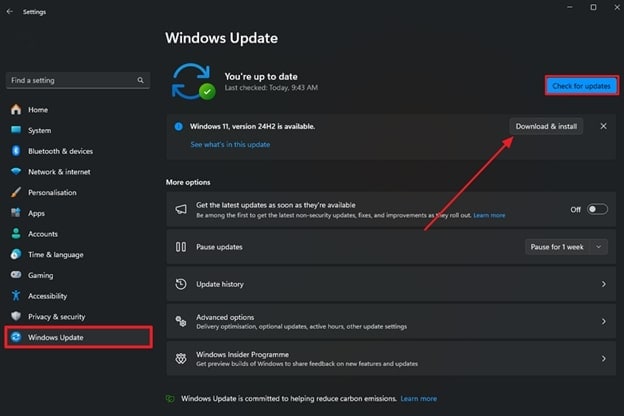This screenshot has height=416, width=624.
Task: Open Accessibility settings
Action: pos(78,296)
